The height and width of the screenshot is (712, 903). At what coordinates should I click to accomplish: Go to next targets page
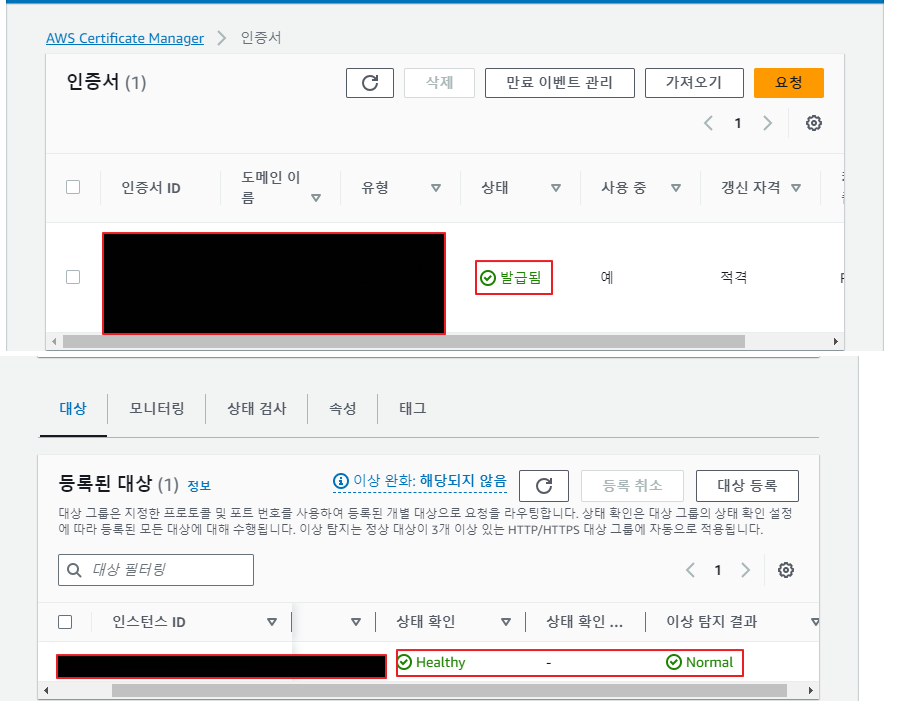(x=745, y=570)
